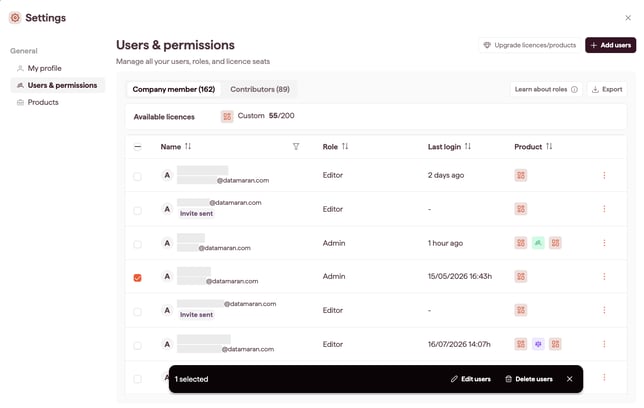Sort the table by Last login
This screenshot has width=644, height=408.
[x=468, y=146]
